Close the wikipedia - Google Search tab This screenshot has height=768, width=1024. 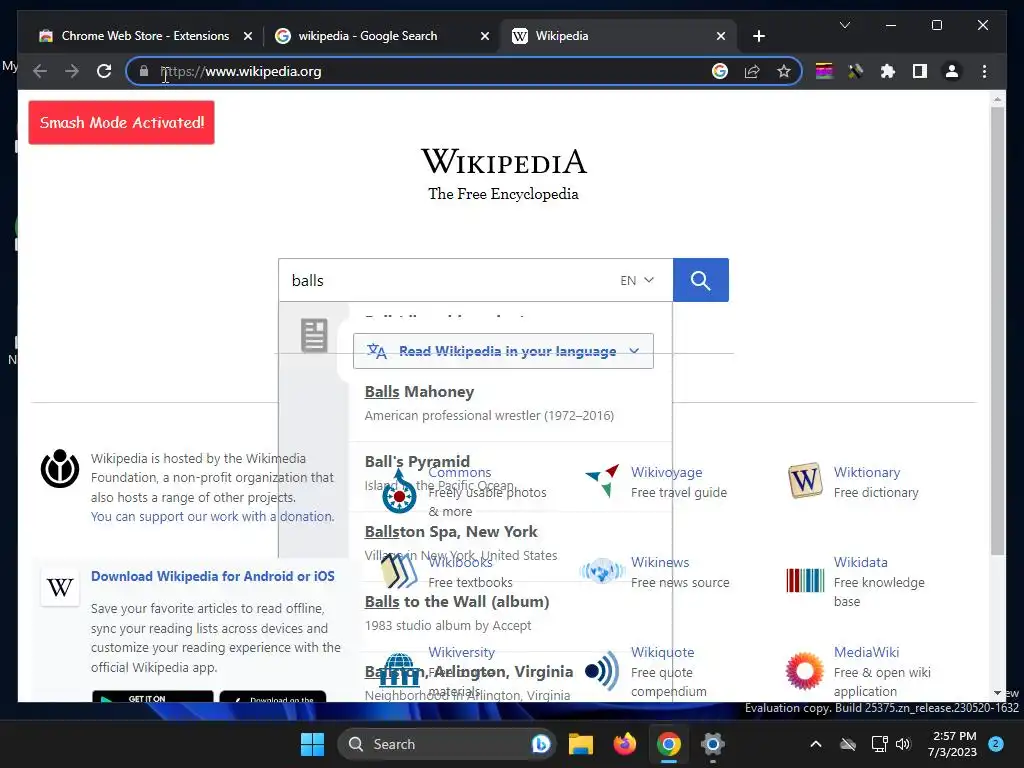(x=485, y=36)
